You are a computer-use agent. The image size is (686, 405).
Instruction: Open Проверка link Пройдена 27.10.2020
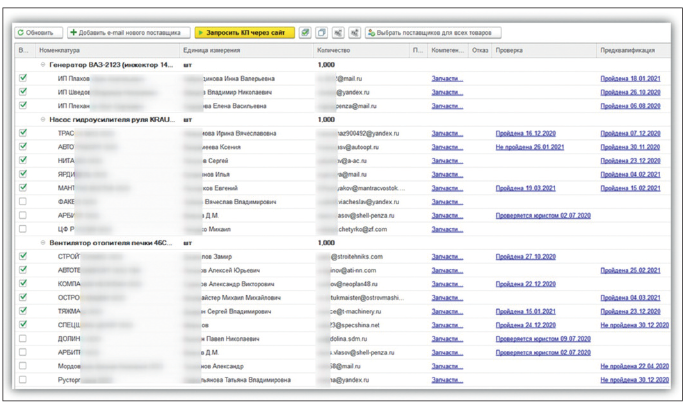(525, 257)
